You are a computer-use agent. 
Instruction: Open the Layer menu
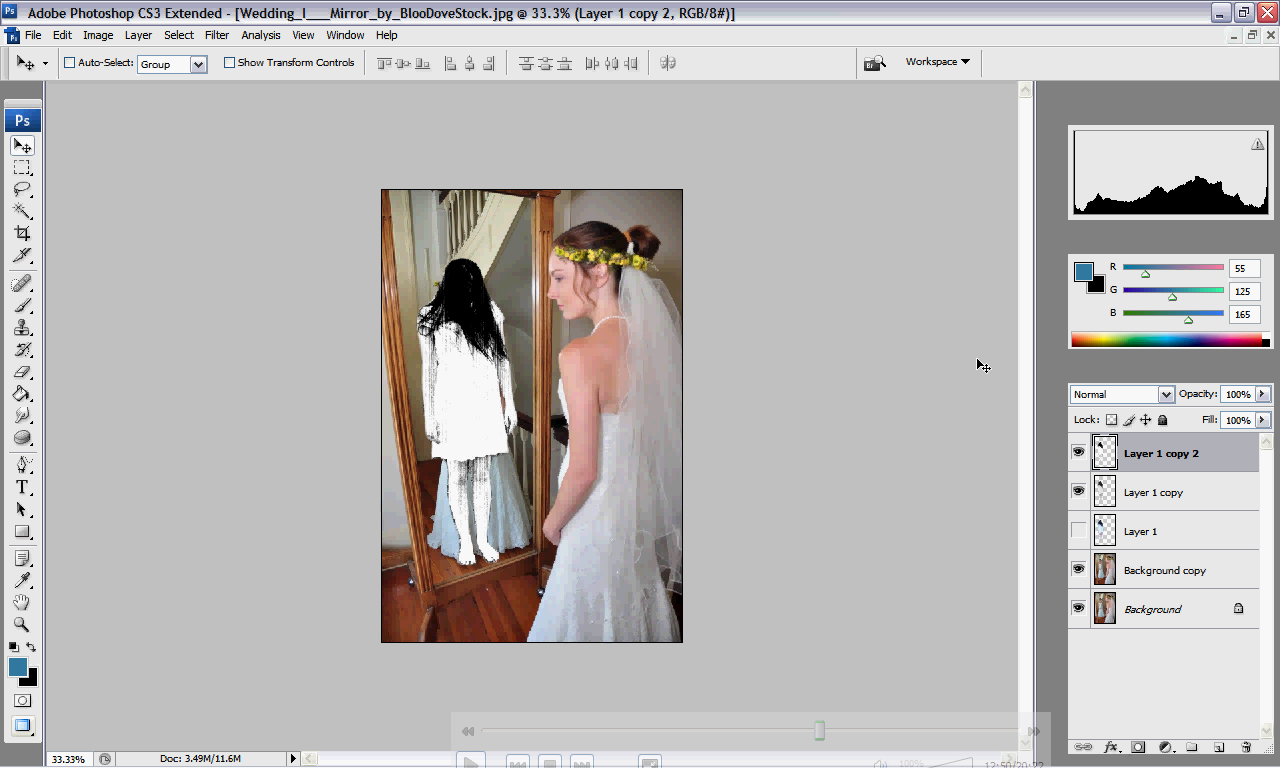(138, 35)
